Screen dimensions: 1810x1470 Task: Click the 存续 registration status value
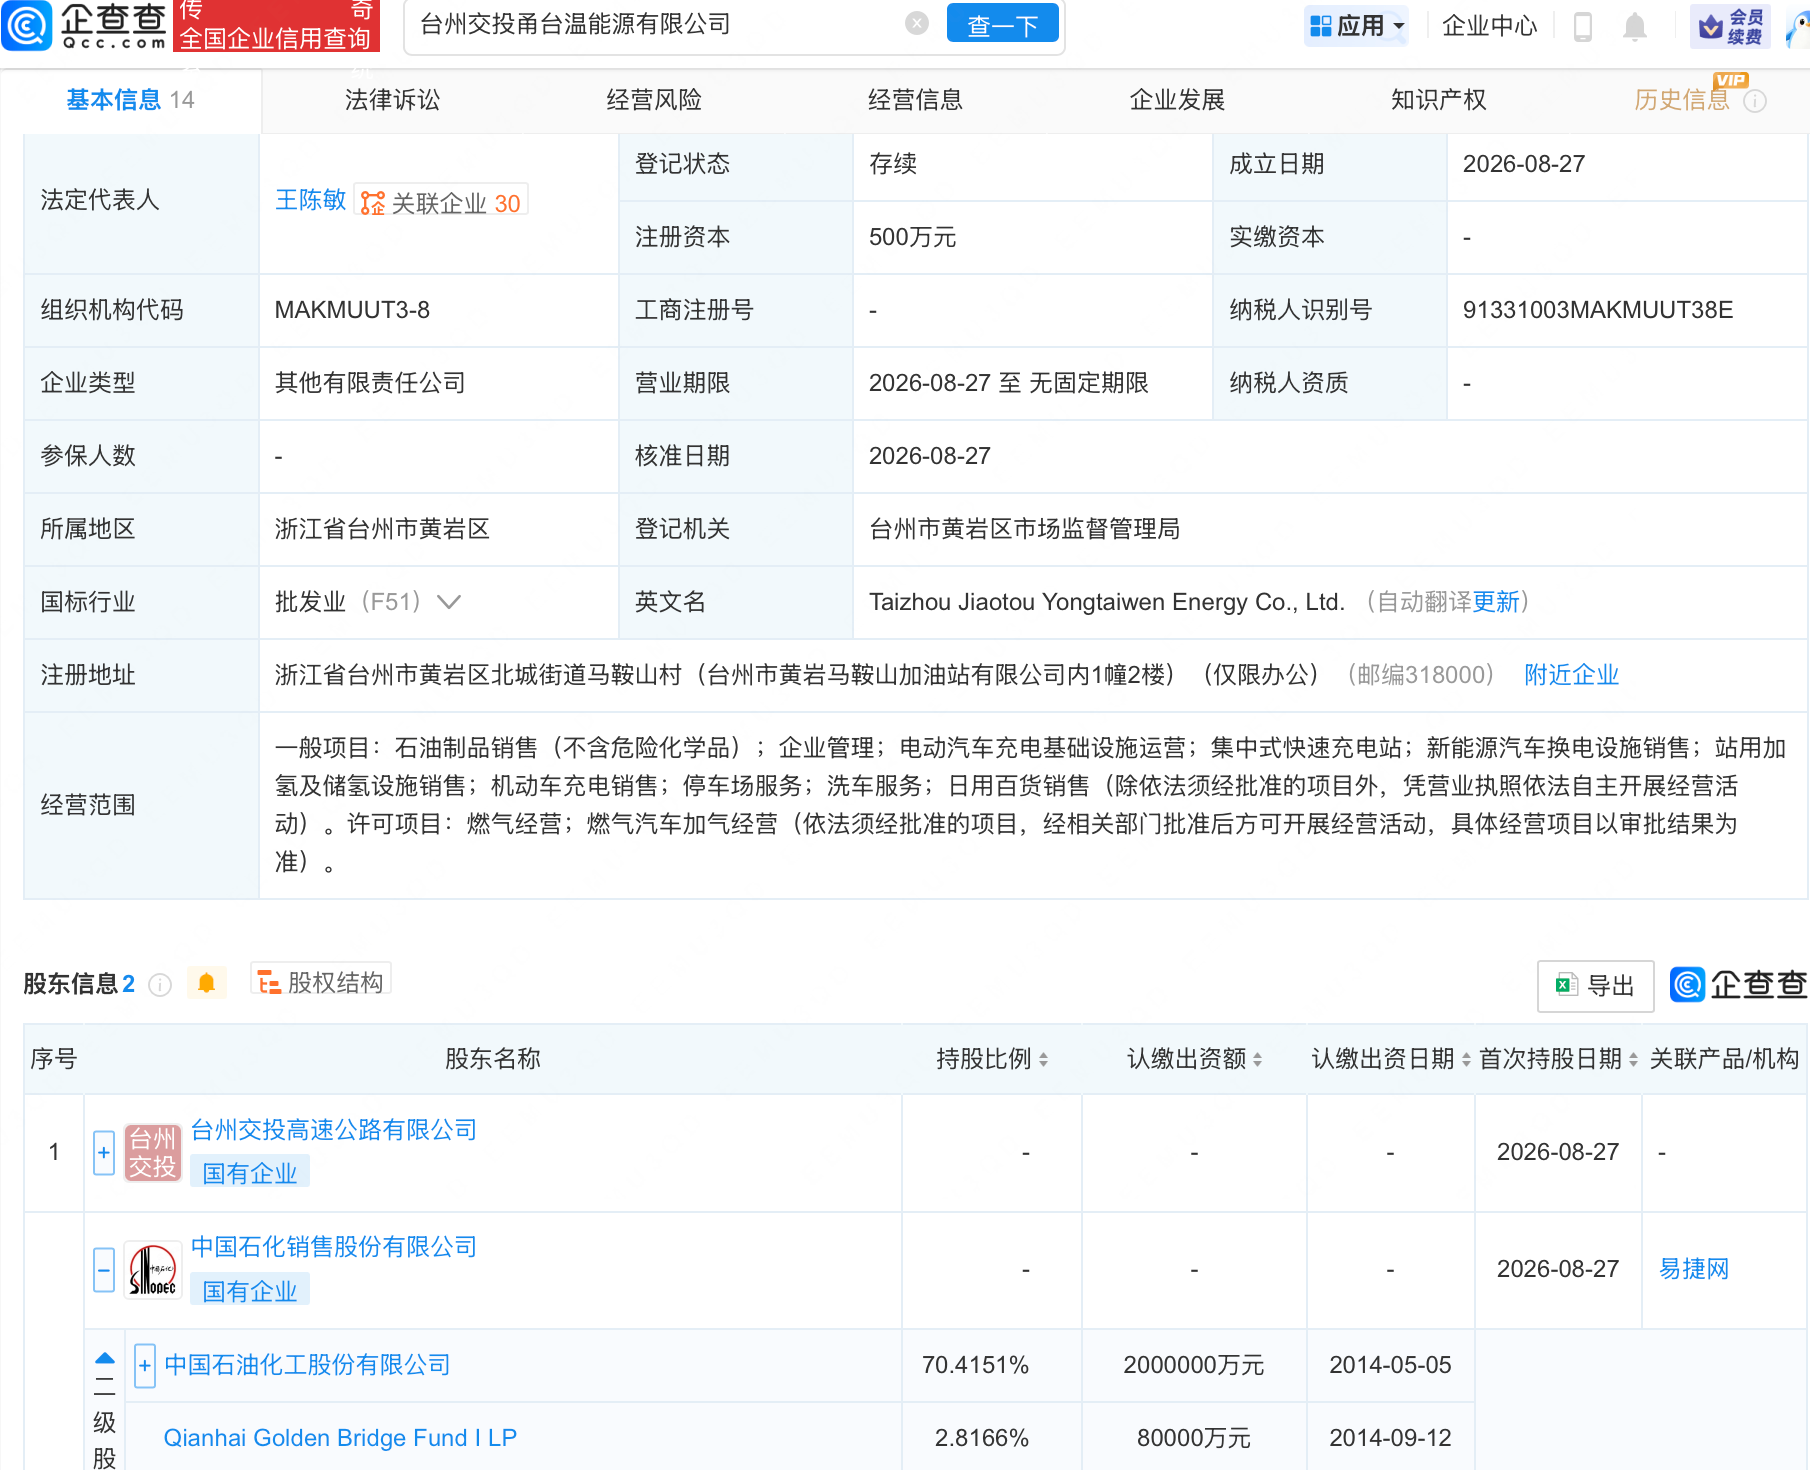tap(893, 164)
